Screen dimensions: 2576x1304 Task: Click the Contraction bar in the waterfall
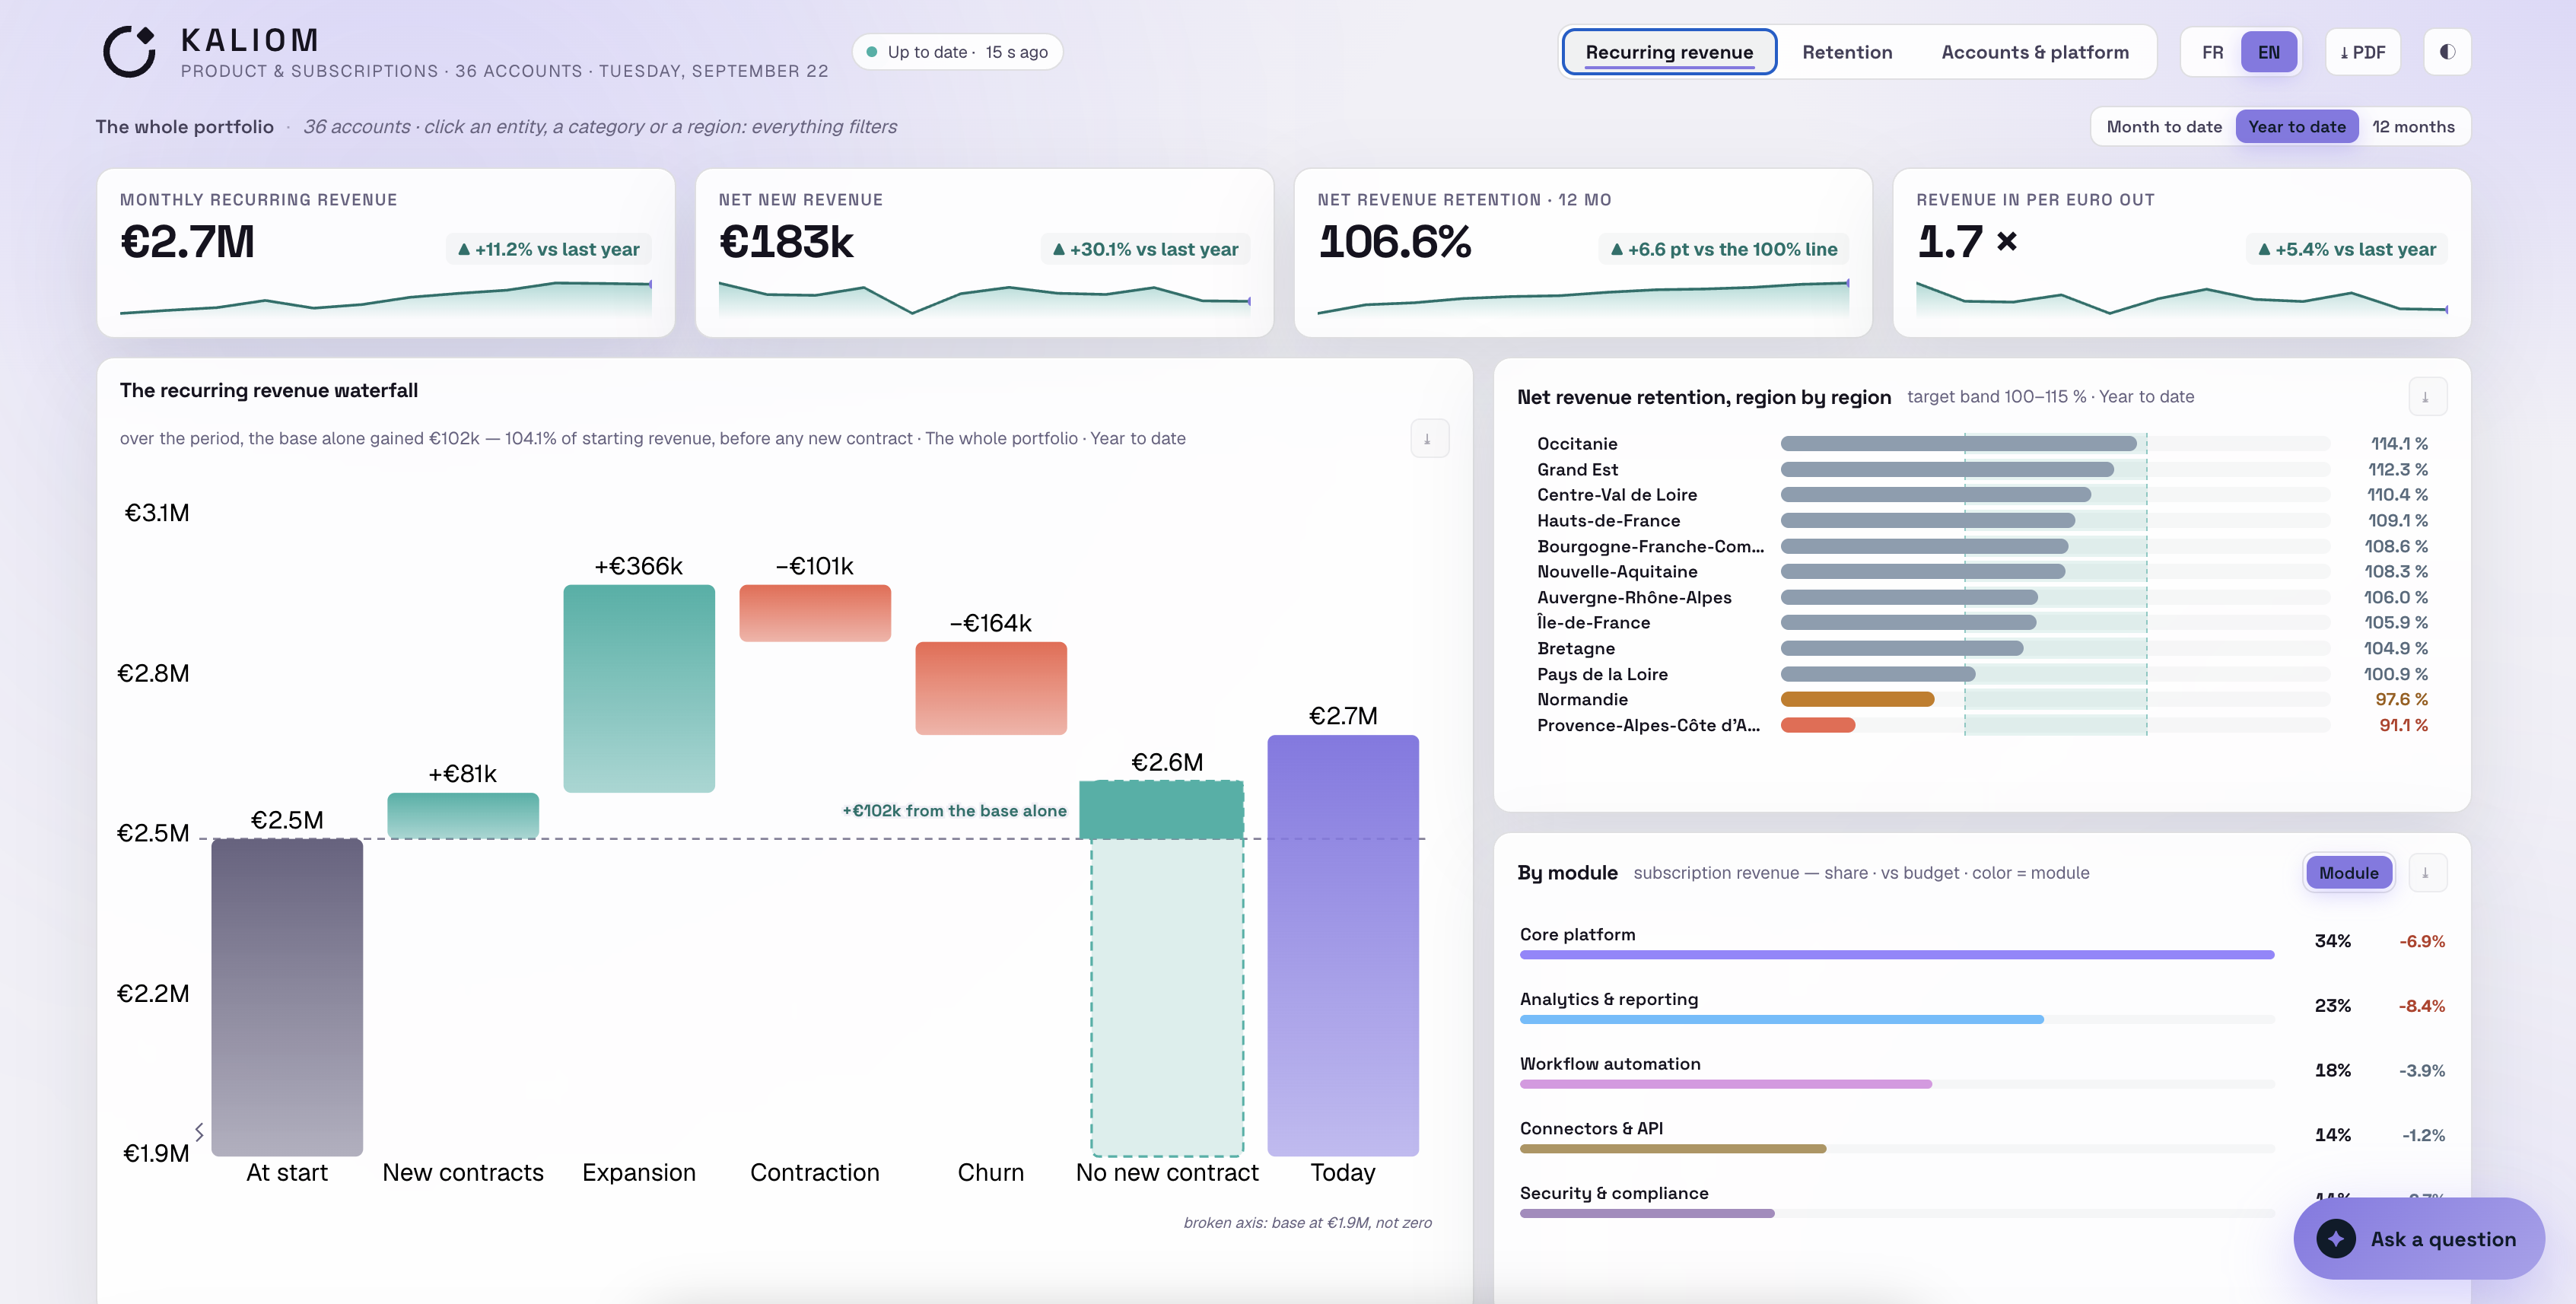tap(814, 612)
